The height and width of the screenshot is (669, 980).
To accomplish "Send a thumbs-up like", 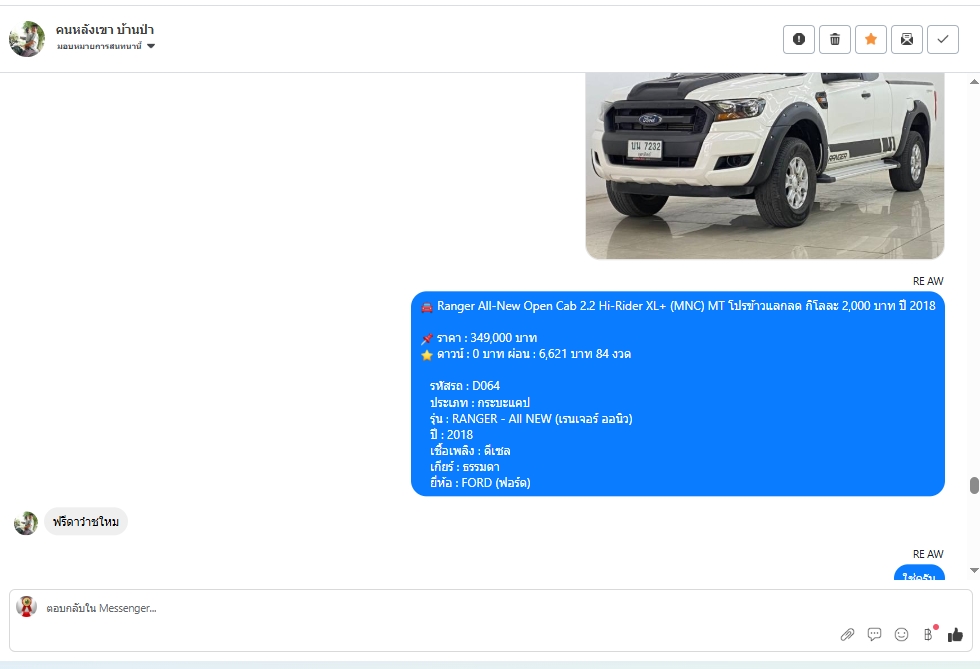I will pos(955,635).
